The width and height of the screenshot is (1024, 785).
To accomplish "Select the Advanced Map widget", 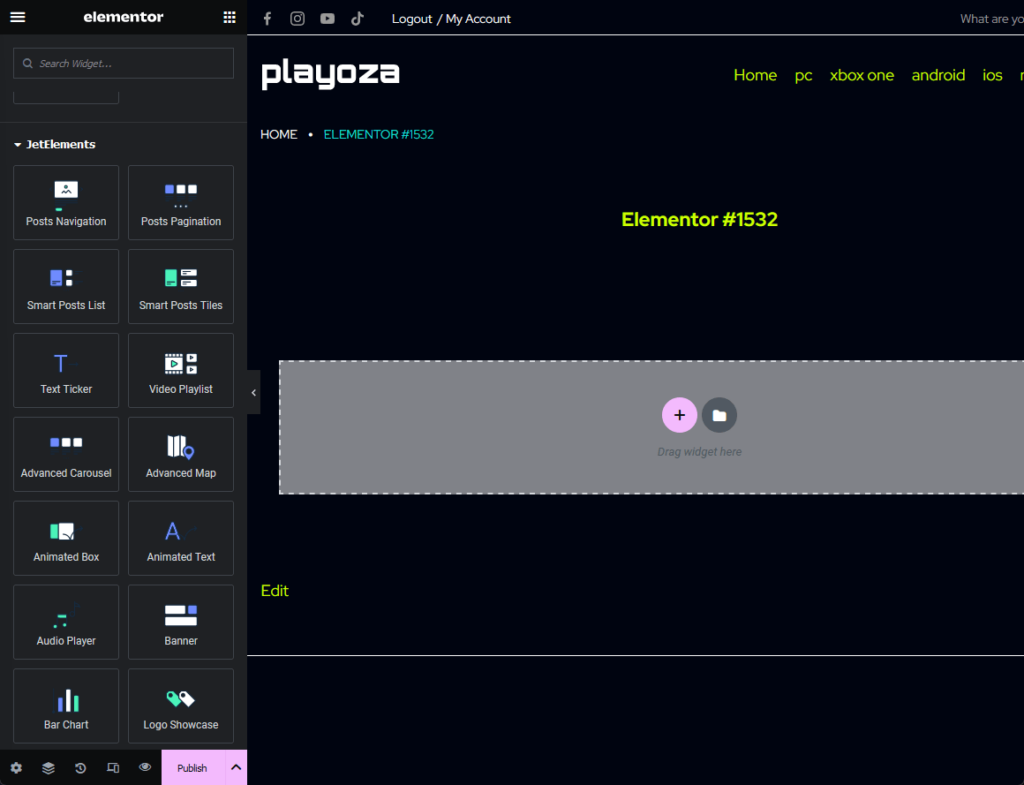I will pos(181,454).
